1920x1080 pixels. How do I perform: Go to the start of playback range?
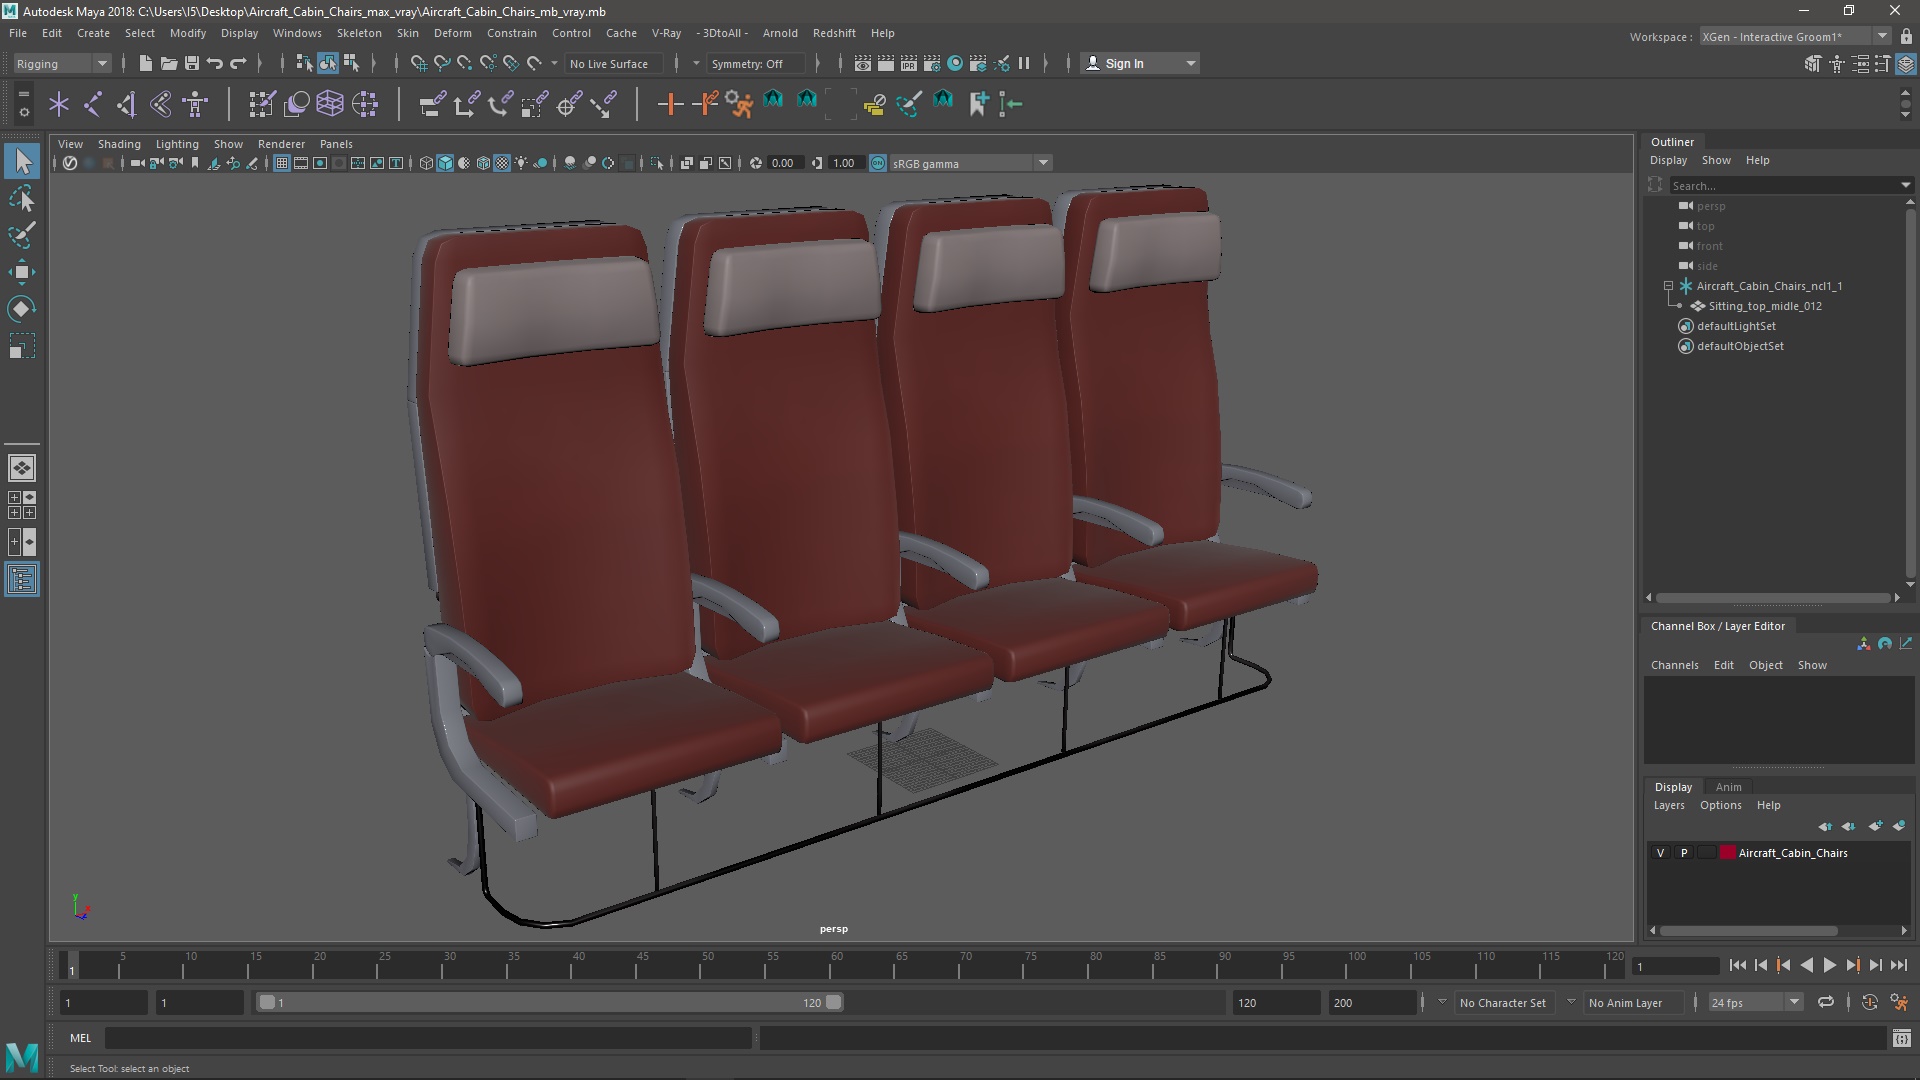(x=1737, y=965)
